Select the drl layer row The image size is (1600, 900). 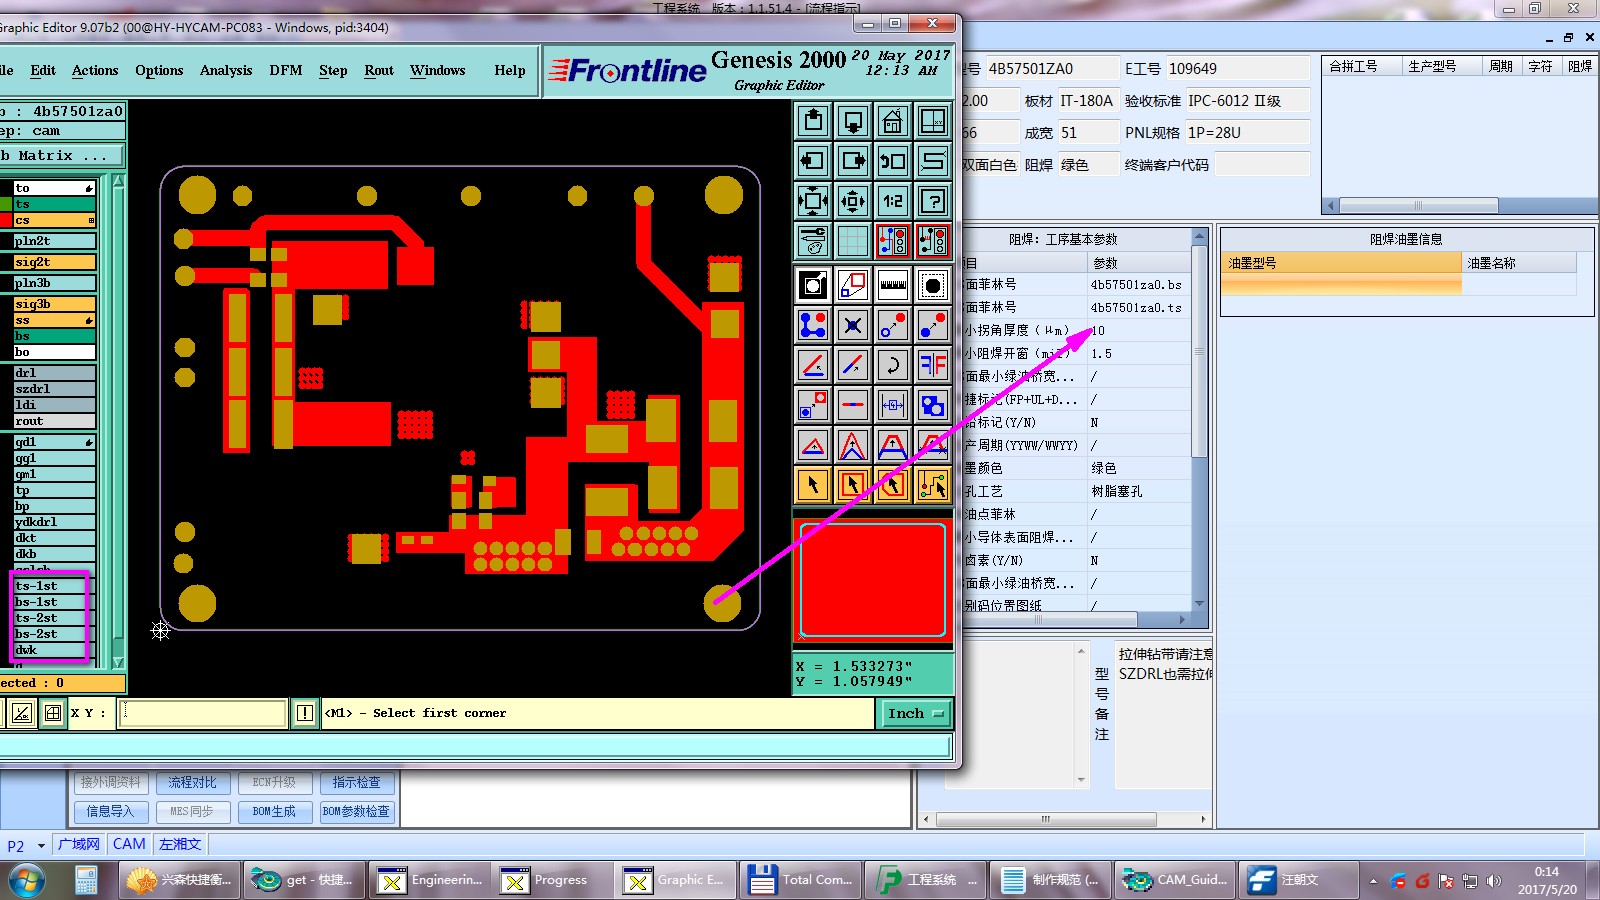tap(54, 373)
